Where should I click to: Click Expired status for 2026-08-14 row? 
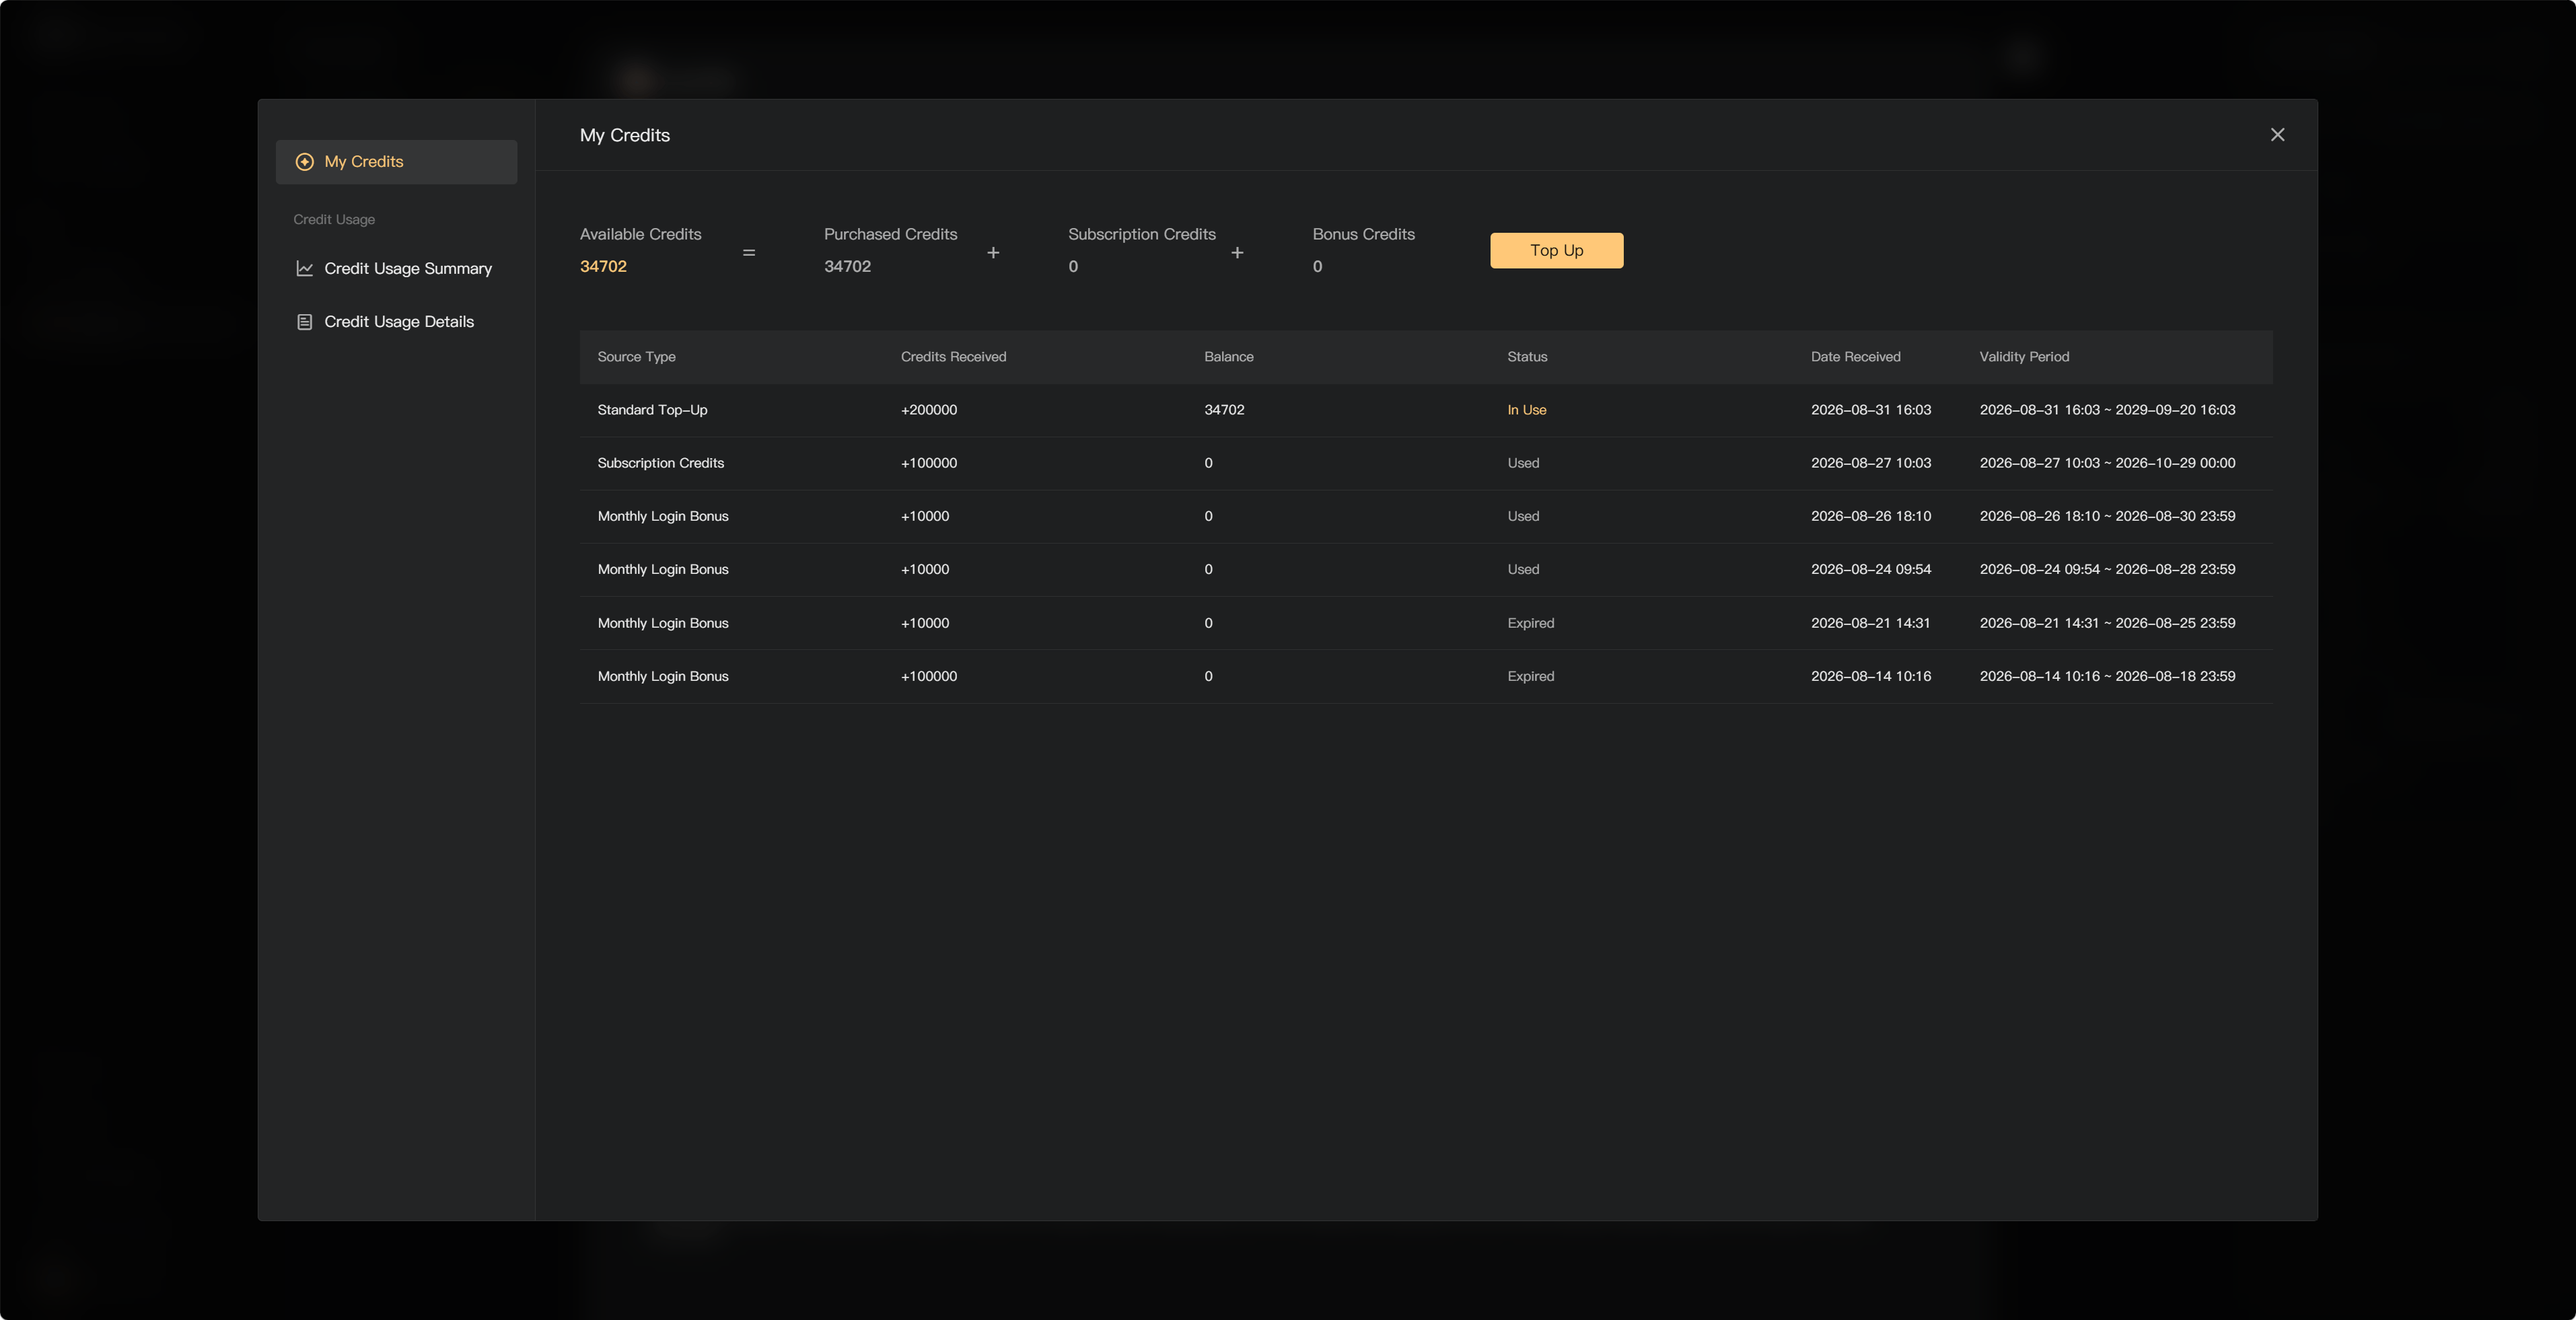(x=1530, y=677)
